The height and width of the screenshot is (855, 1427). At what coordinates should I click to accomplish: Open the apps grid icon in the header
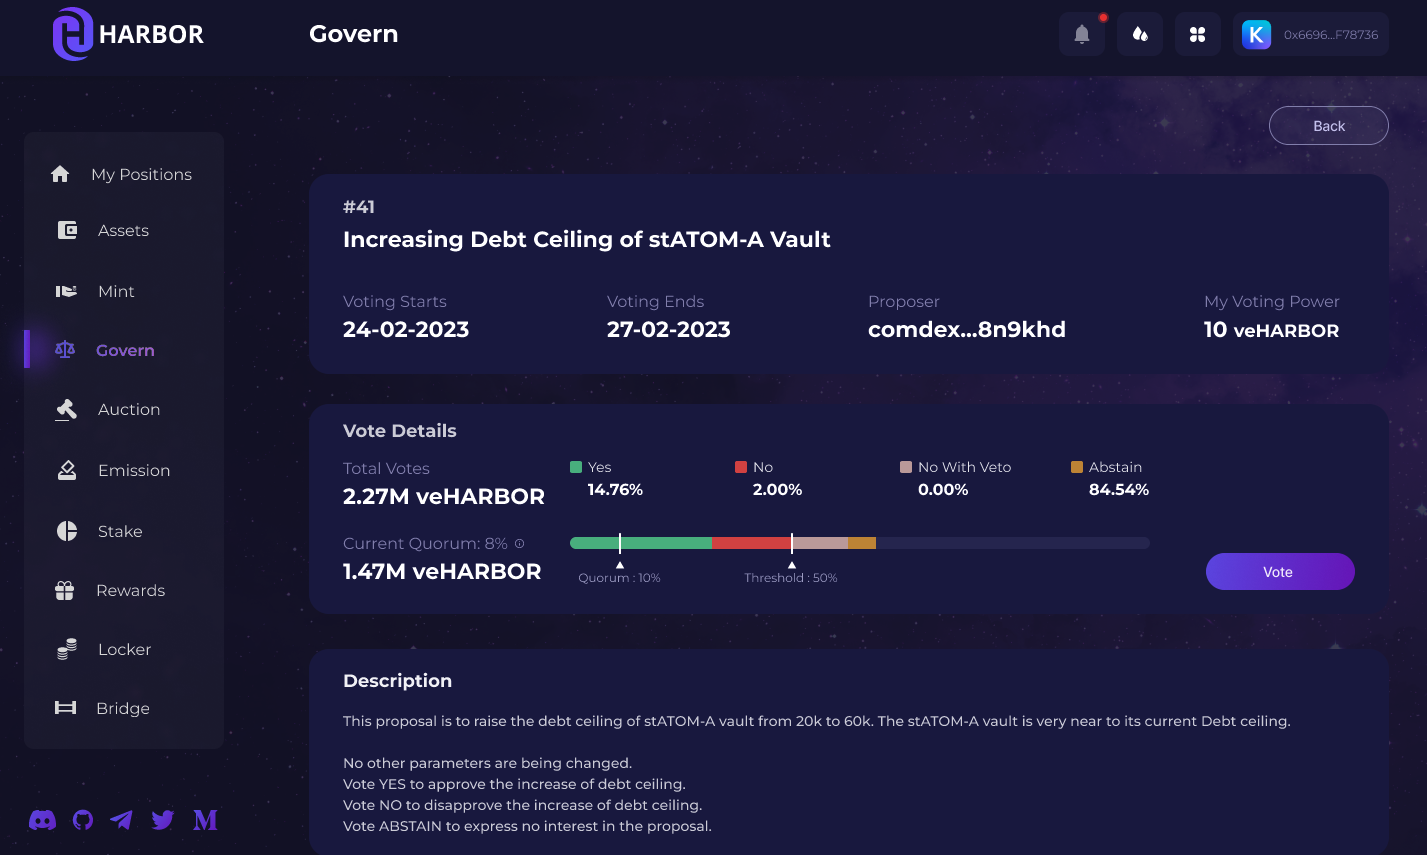(1197, 33)
